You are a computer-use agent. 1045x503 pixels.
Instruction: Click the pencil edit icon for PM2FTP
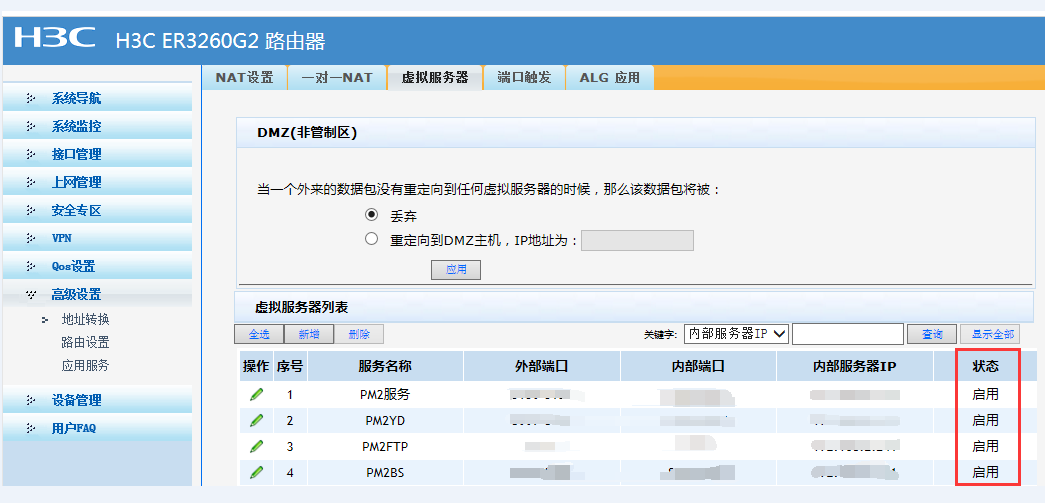[x=256, y=446]
